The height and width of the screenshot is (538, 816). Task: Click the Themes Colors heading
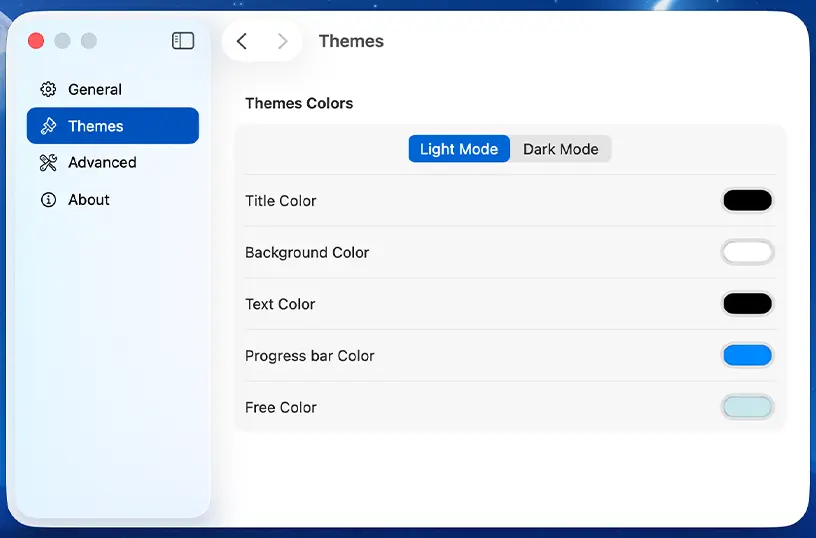coord(299,103)
